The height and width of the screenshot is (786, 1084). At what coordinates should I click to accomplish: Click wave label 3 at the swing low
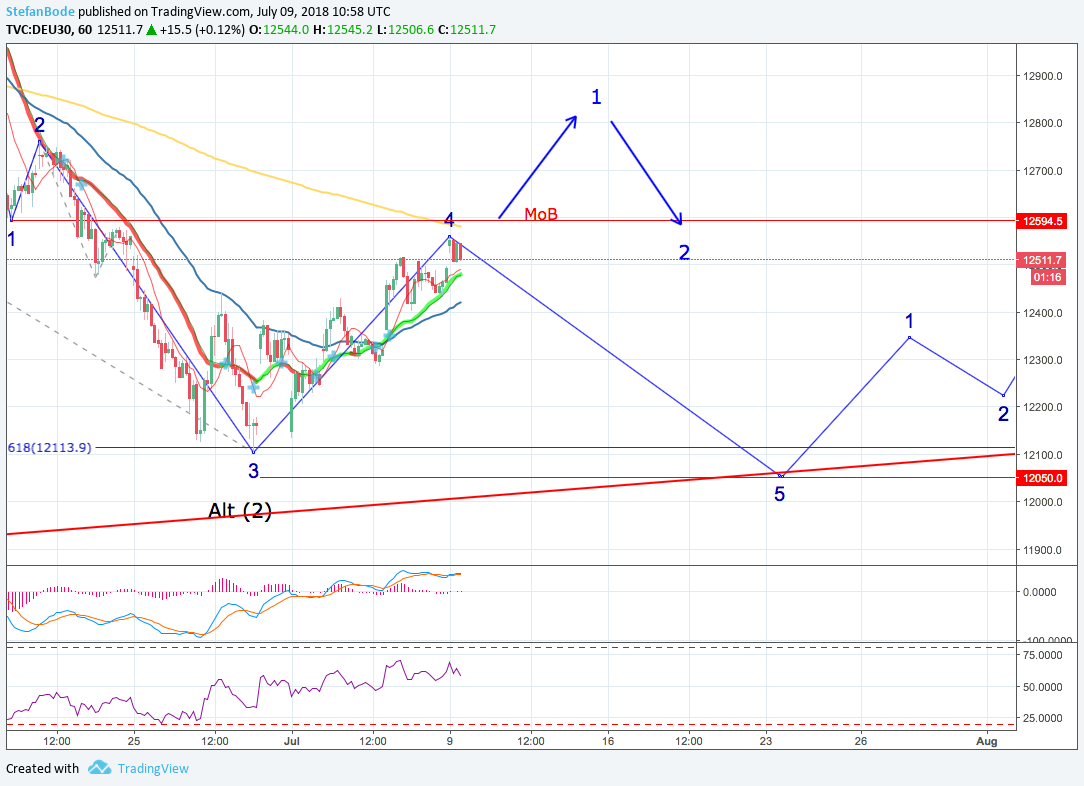click(254, 471)
